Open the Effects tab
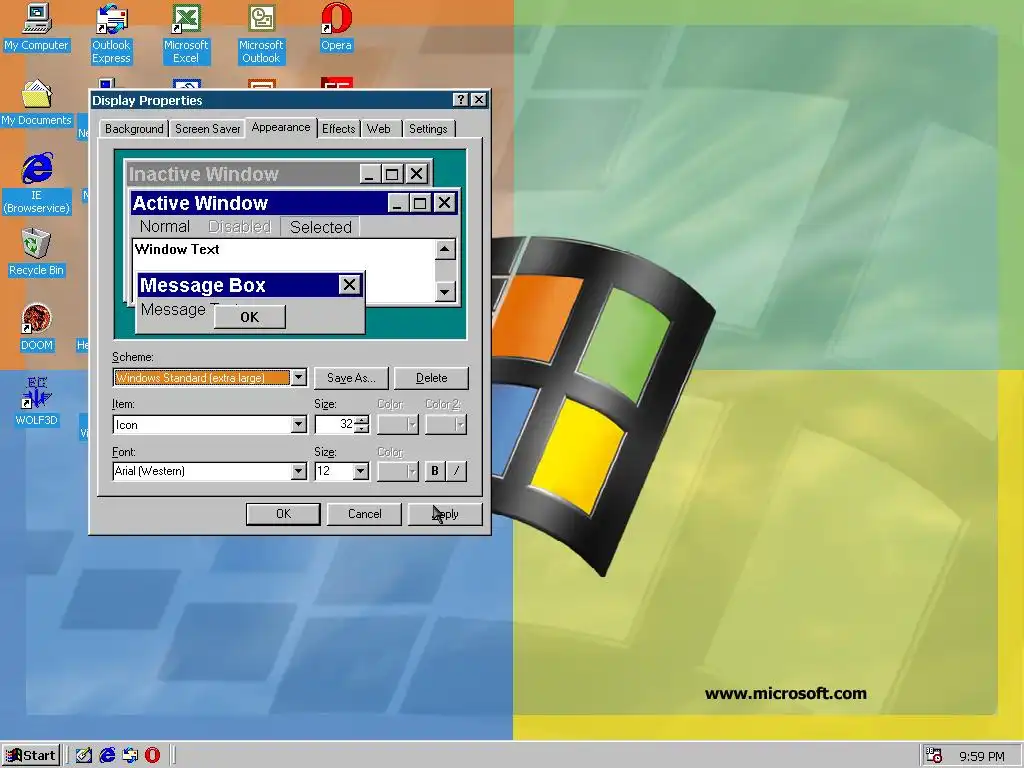Viewport: 1024px width, 768px height. point(338,129)
